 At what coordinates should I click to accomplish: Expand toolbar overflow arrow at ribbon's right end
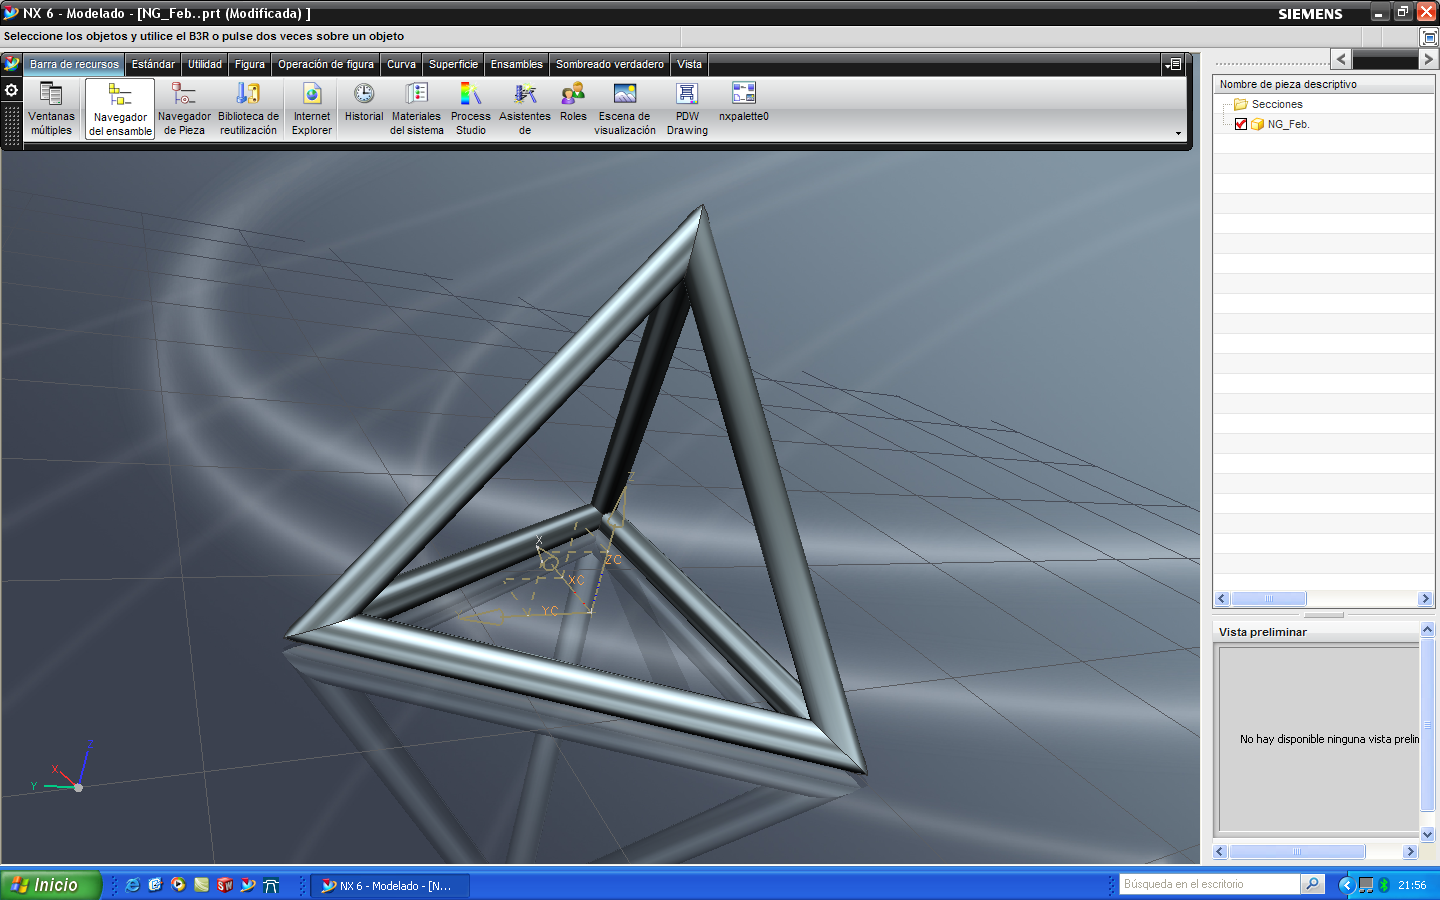pos(1178,133)
